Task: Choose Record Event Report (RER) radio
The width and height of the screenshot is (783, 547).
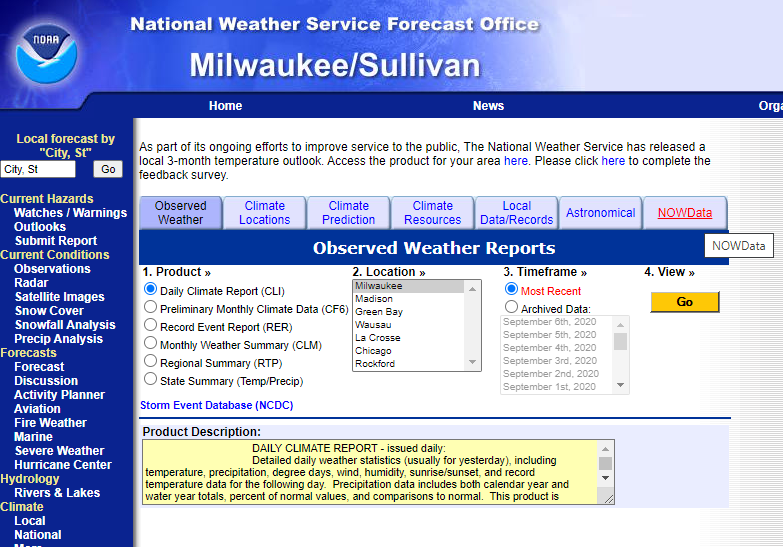Action: tap(150, 325)
